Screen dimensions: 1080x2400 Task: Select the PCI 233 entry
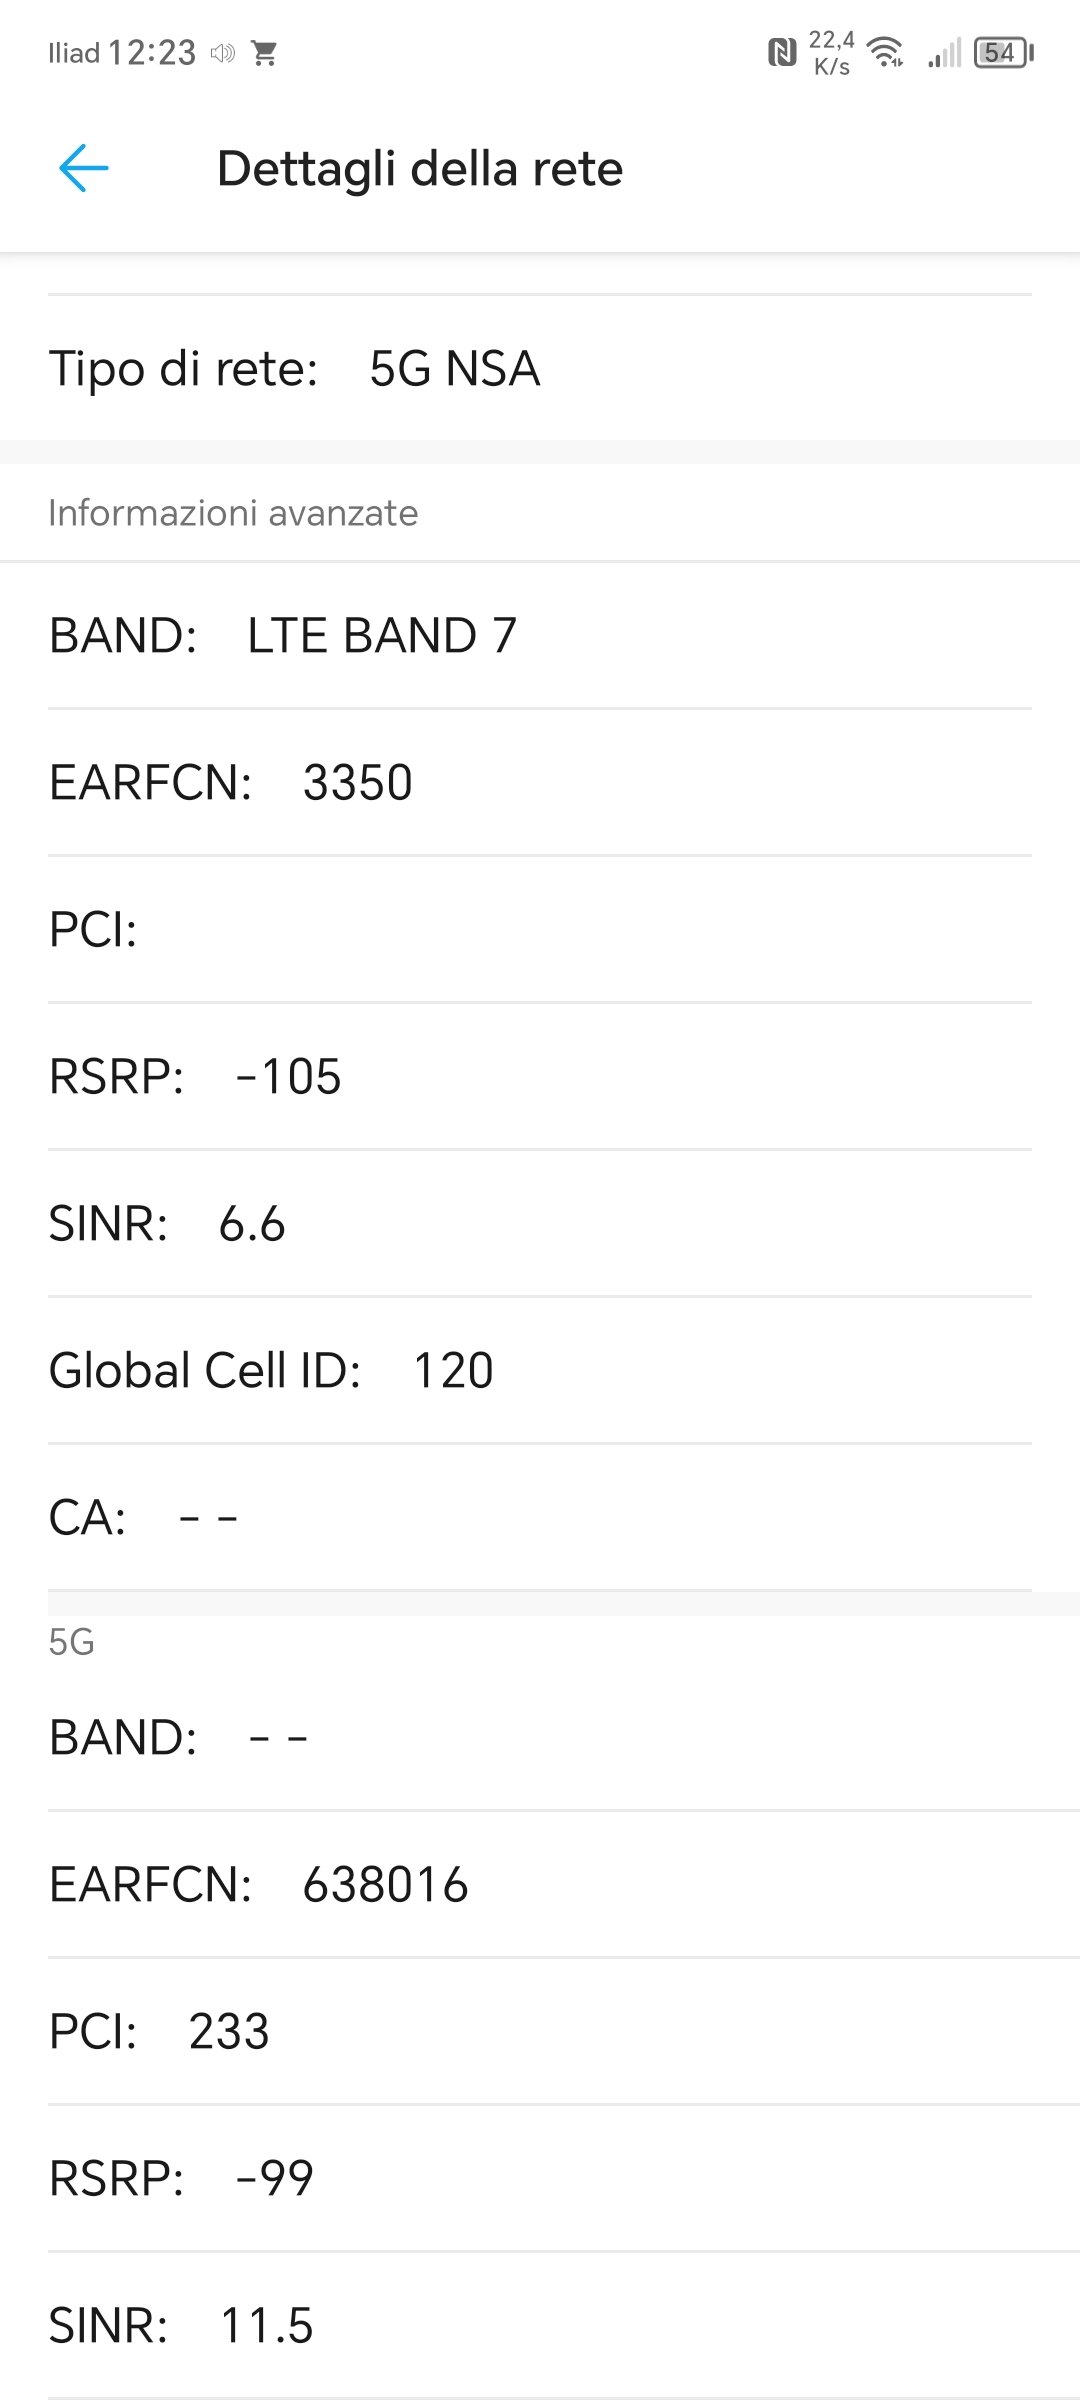tap(540, 2031)
